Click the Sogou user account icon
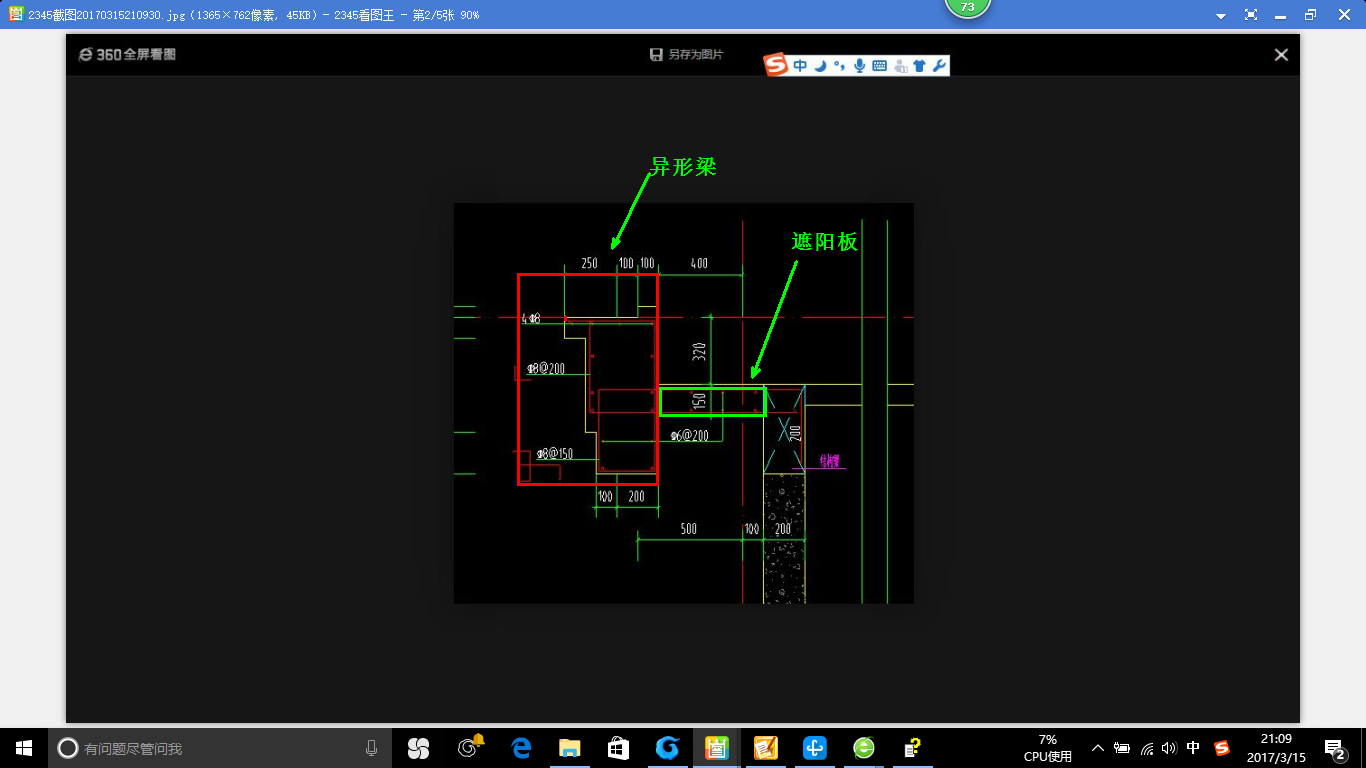This screenshot has height=768, width=1366. tap(901, 66)
